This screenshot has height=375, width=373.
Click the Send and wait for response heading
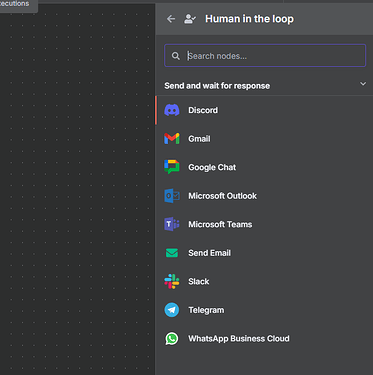click(x=217, y=86)
